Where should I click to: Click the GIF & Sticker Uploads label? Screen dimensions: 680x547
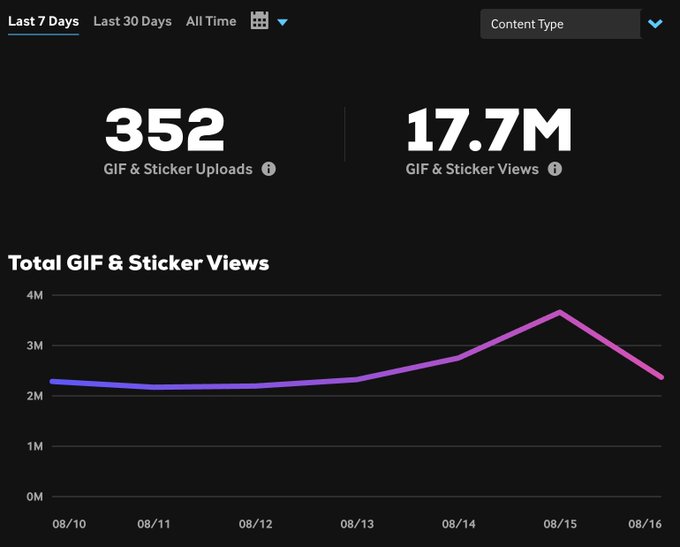tap(178, 169)
